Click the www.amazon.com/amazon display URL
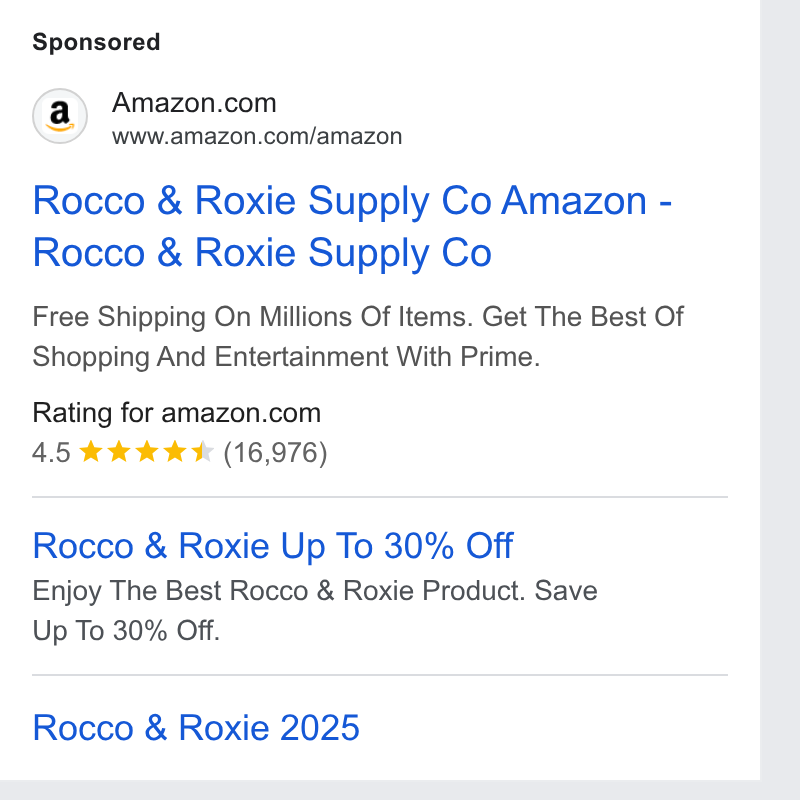Viewport: 800px width, 800px height. 257,137
